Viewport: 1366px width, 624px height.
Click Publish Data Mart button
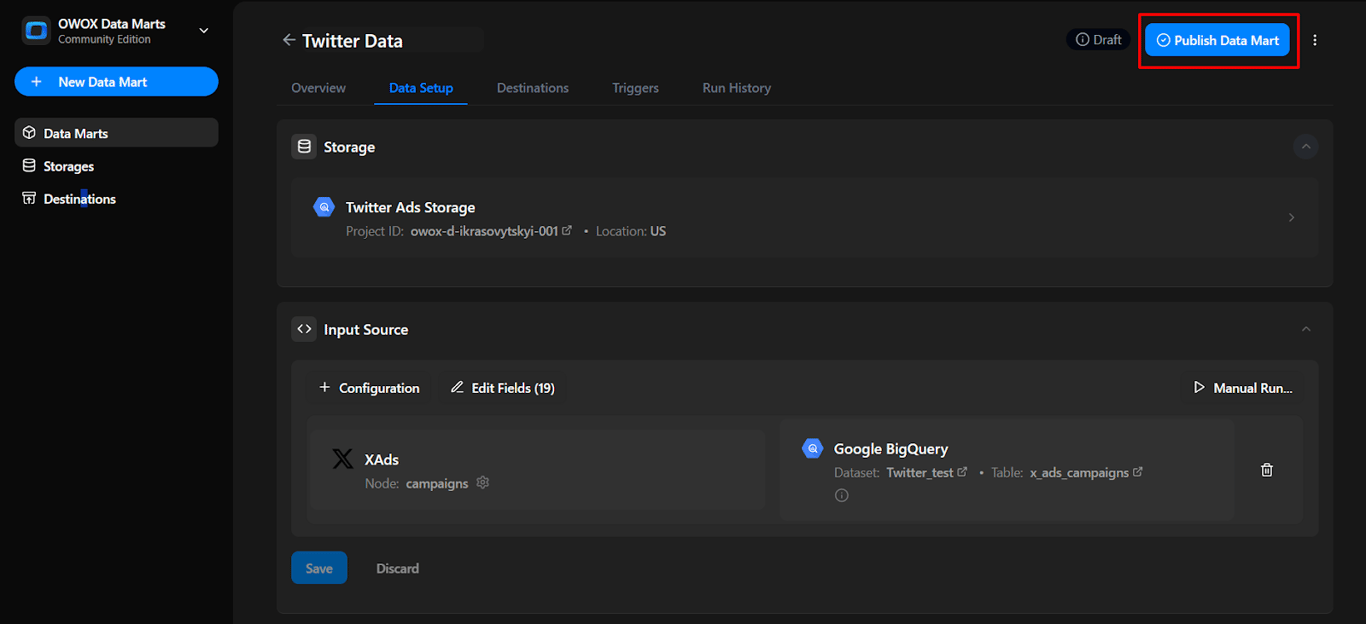point(1217,40)
